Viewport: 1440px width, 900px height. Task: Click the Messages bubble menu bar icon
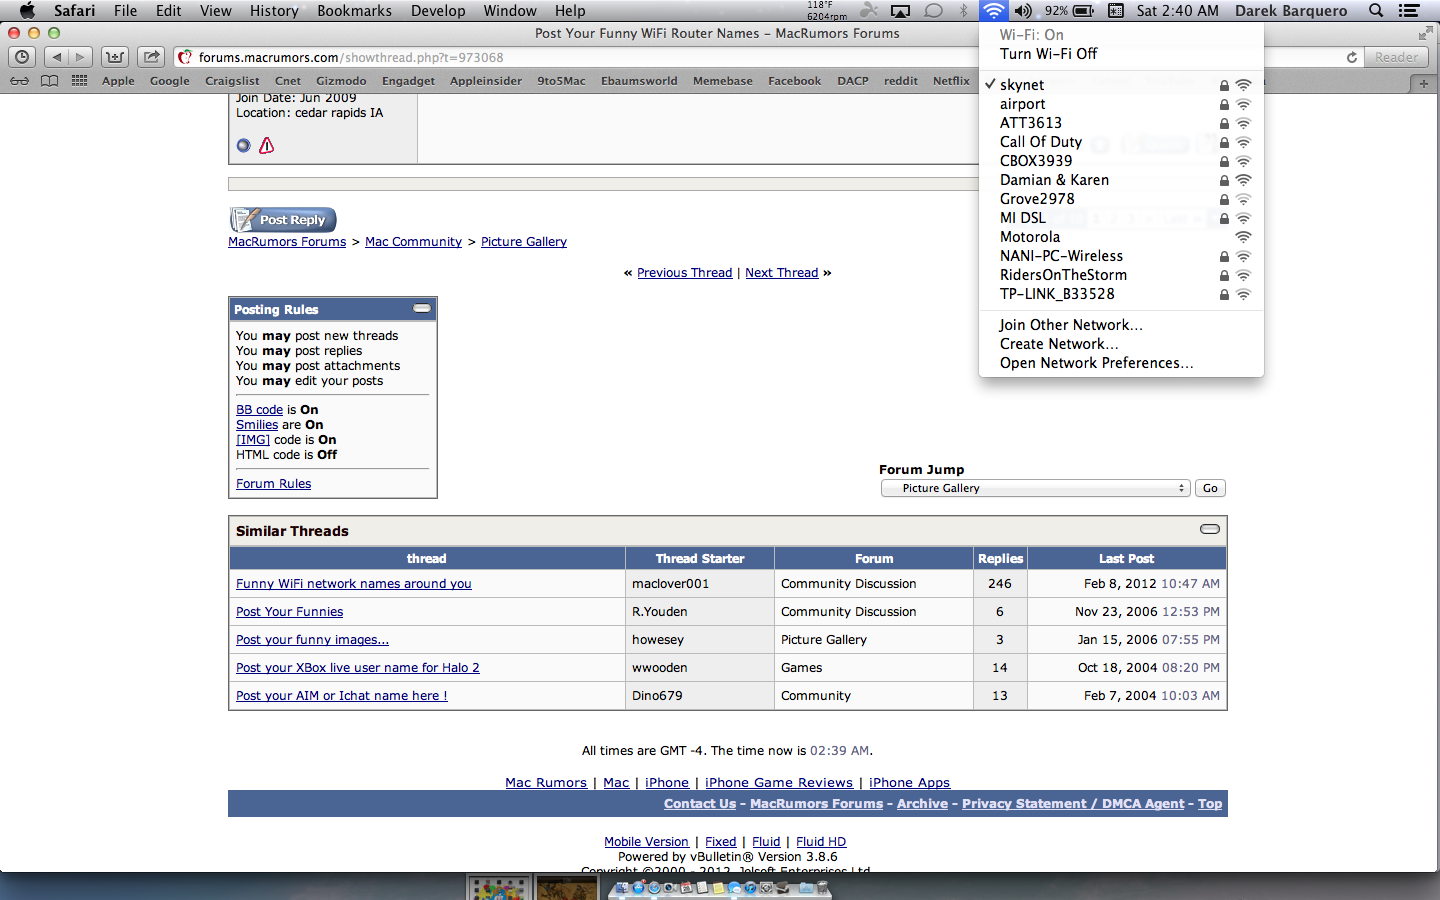(933, 11)
